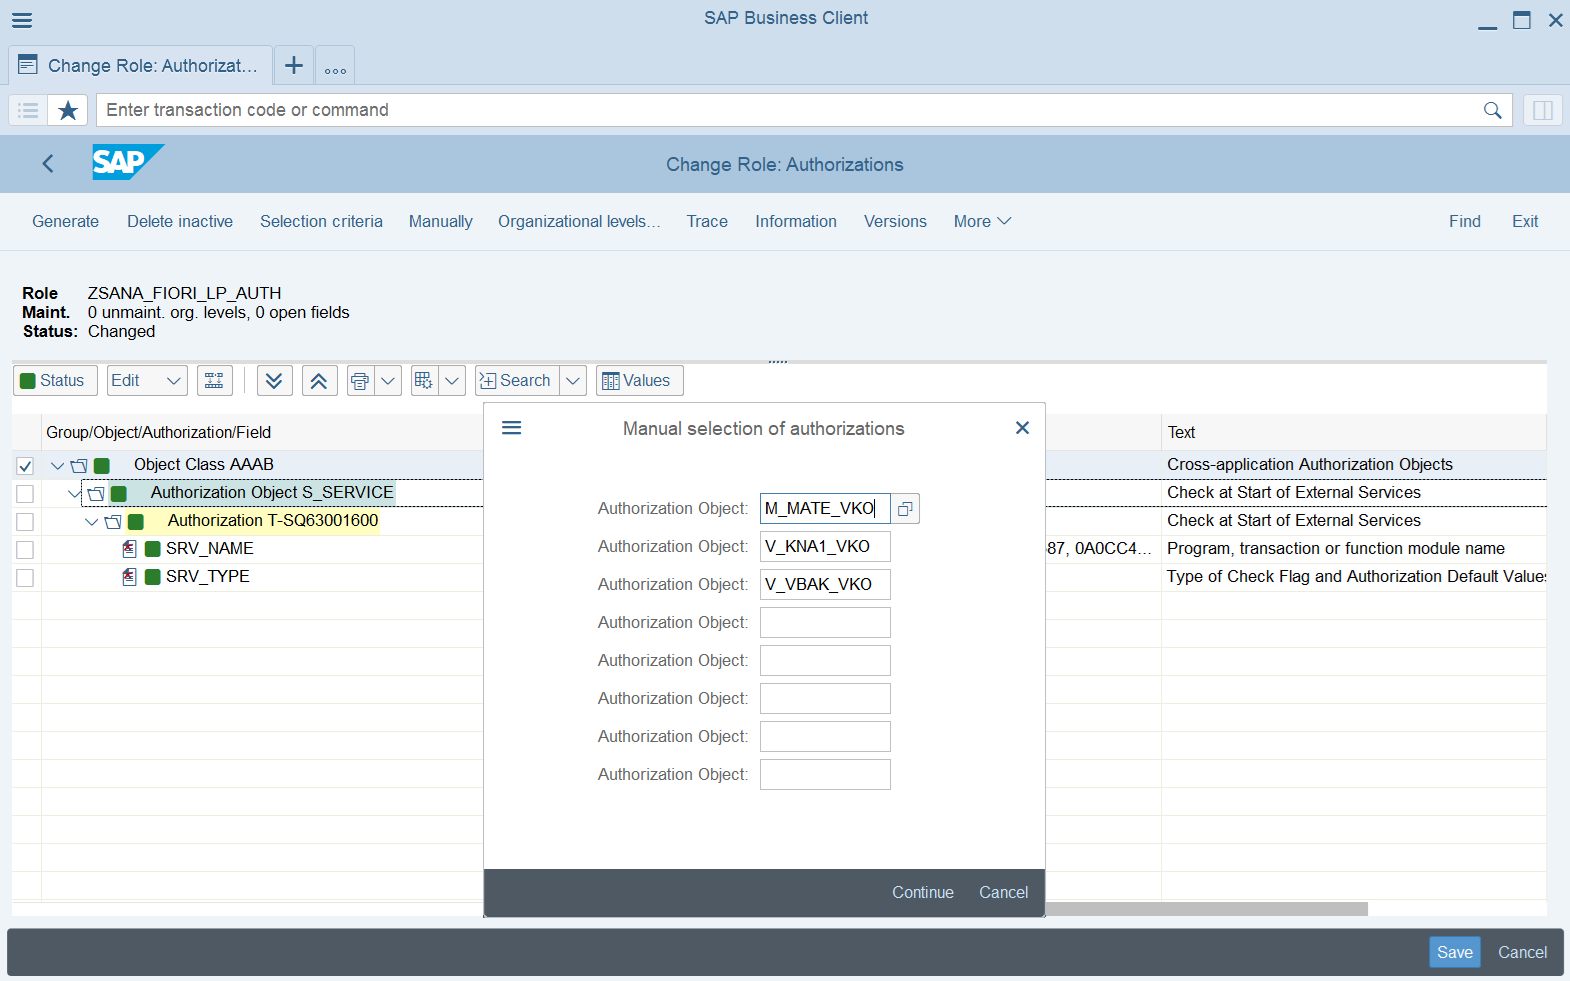The width and height of the screenshot is (1570, 981).
Task: Open the Information menu item
Action: point(796,222)
